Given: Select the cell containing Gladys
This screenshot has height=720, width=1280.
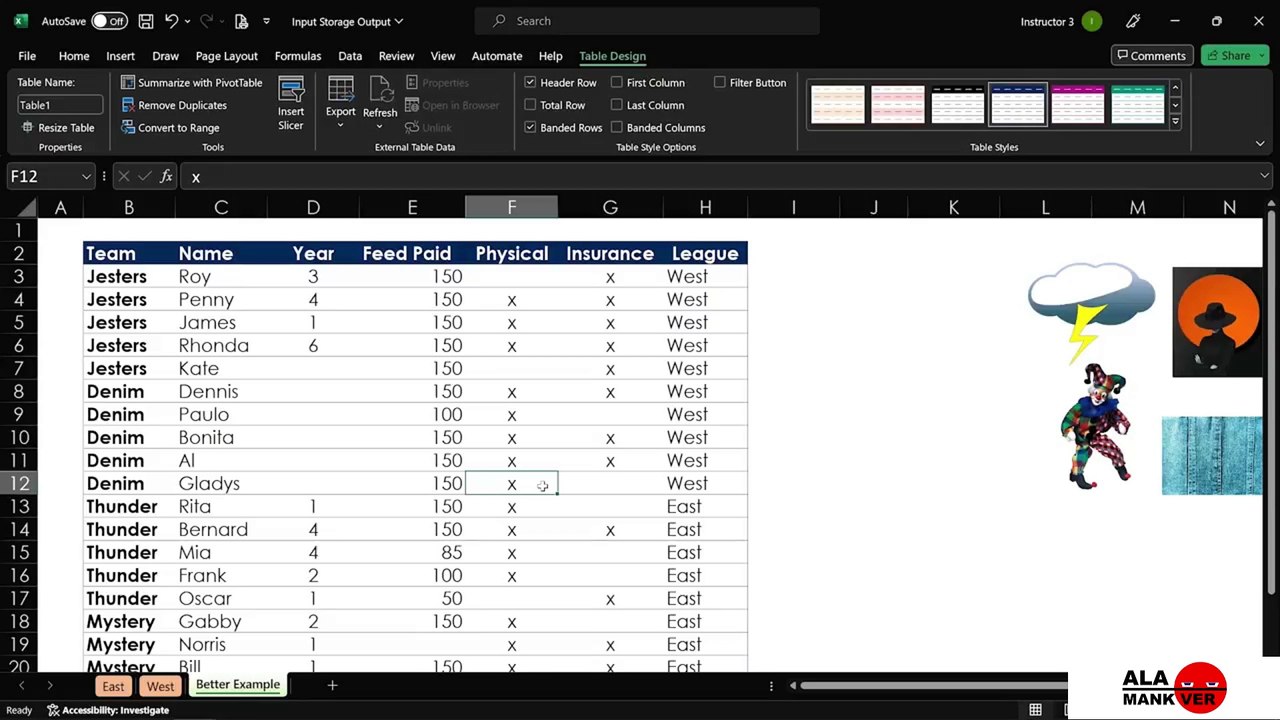Looking at the screenshot, I should [221, 484].
